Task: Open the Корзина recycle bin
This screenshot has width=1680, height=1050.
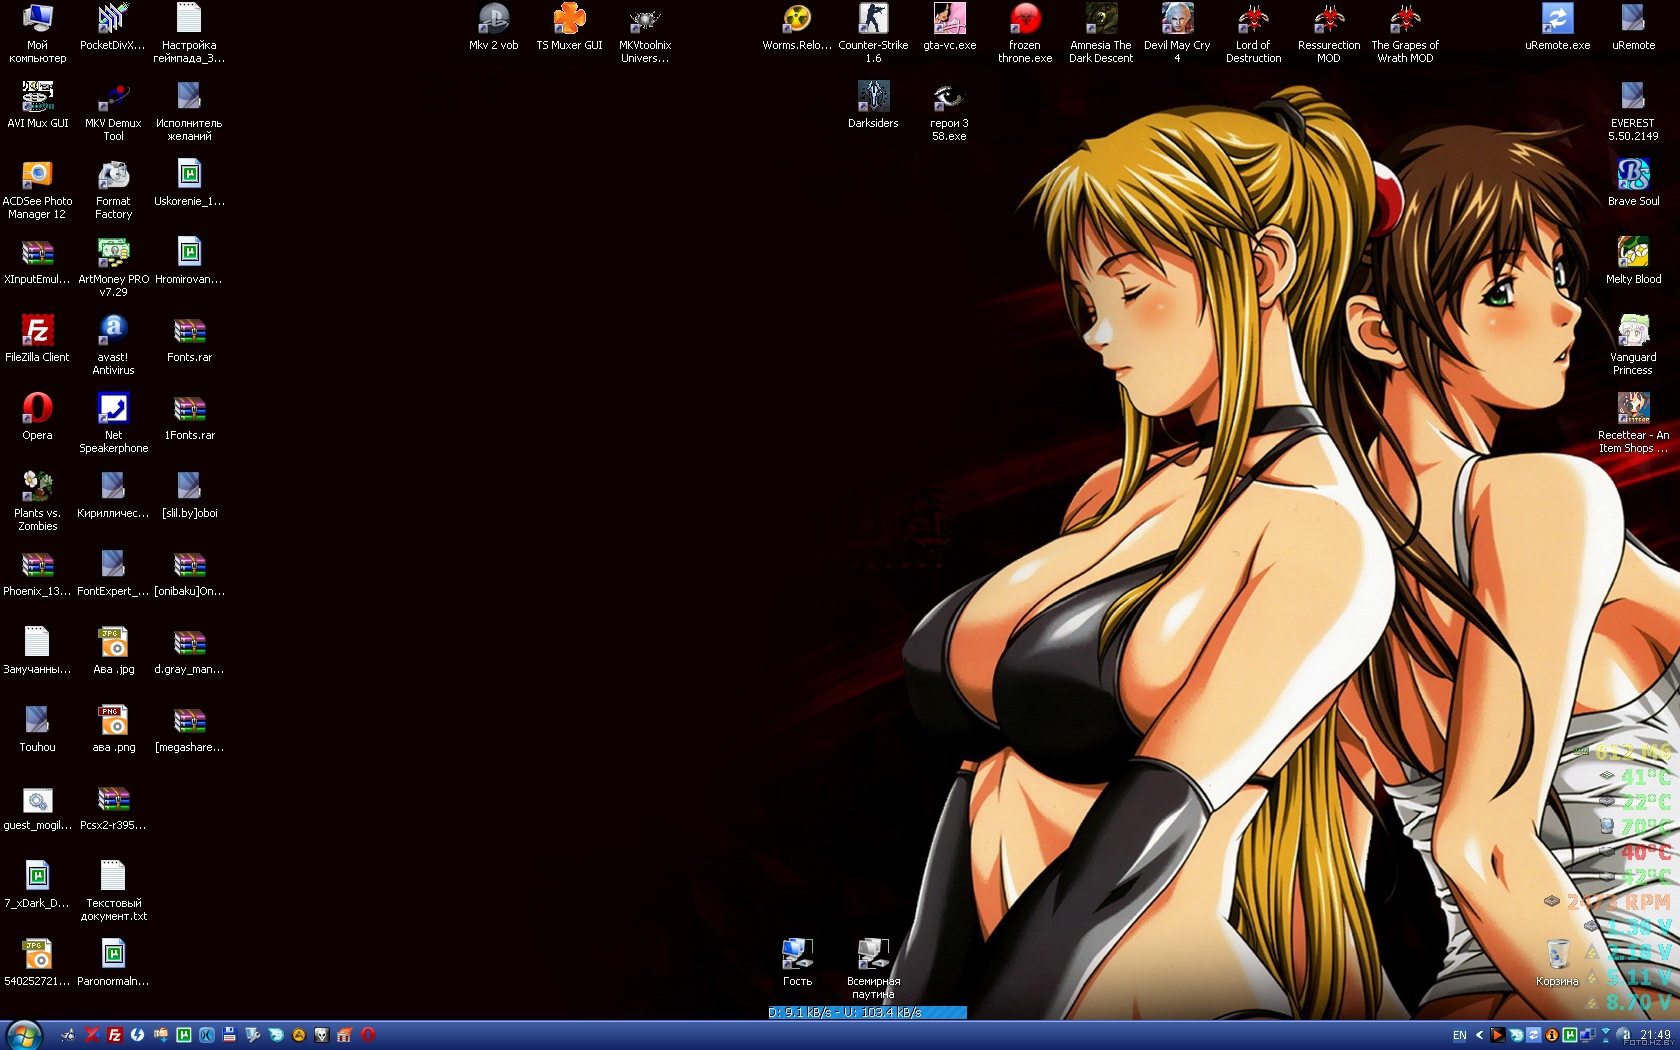Action: (x=1557, y=962)
